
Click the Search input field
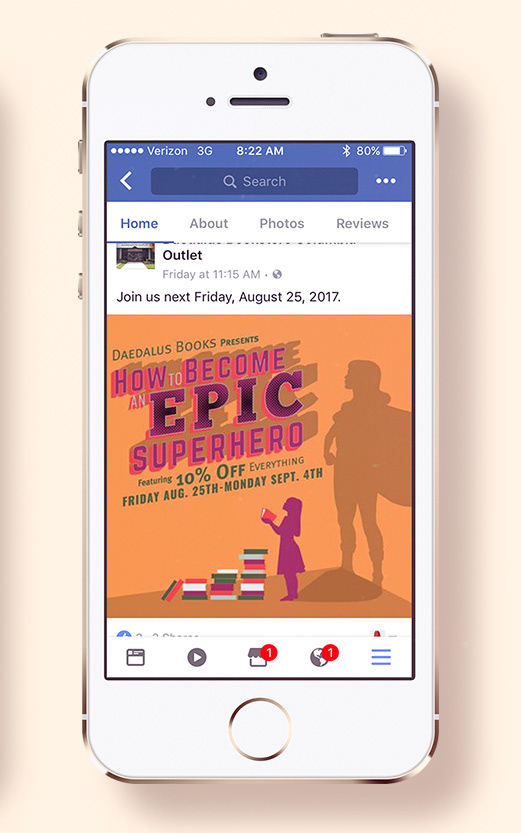coord(254,181)
